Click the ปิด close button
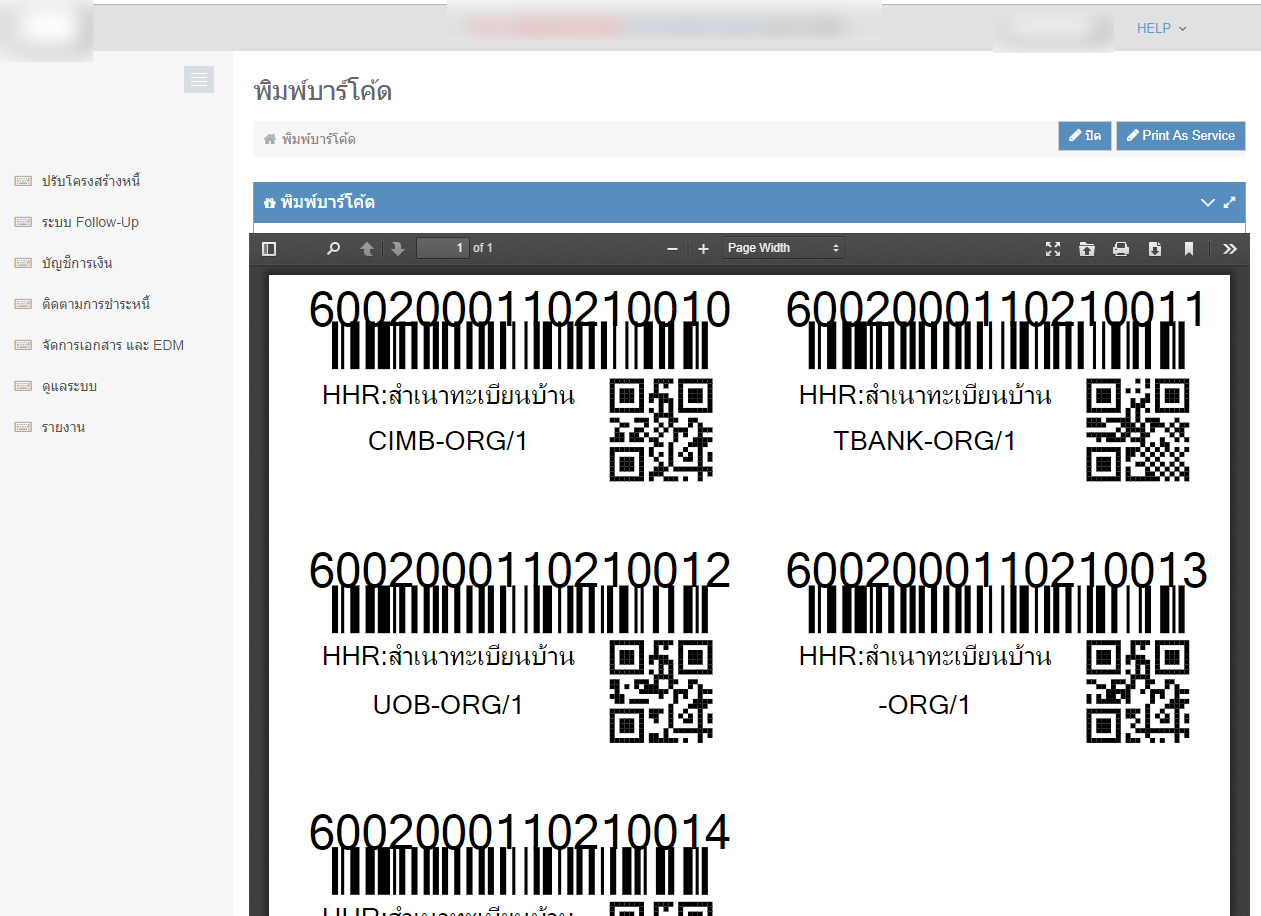Viewport: 1261px width, 916px height. click(1085, 136)
